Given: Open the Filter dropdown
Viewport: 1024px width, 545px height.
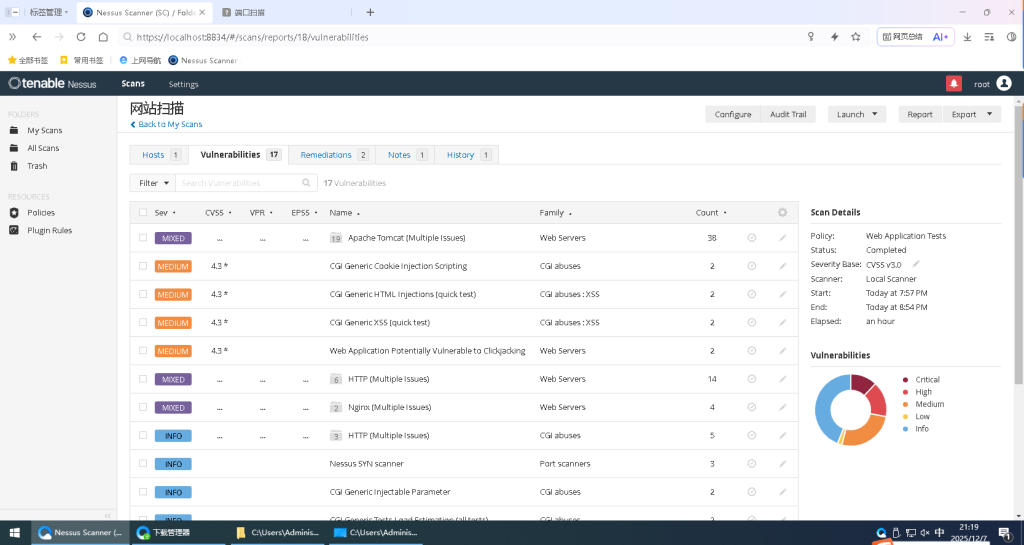Looking at the screenshot, I should point(153,183).
